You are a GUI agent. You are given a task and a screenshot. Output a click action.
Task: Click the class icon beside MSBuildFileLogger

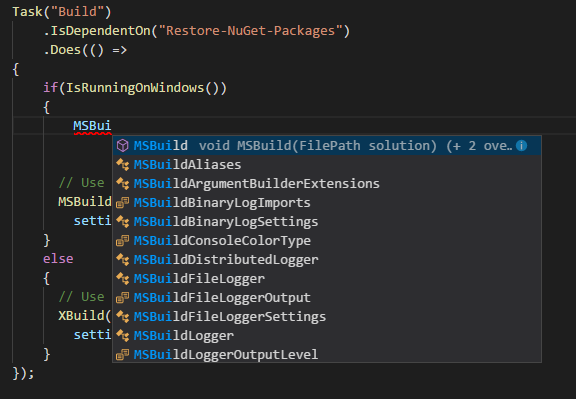pyautogui.click(x=123, y=279)
